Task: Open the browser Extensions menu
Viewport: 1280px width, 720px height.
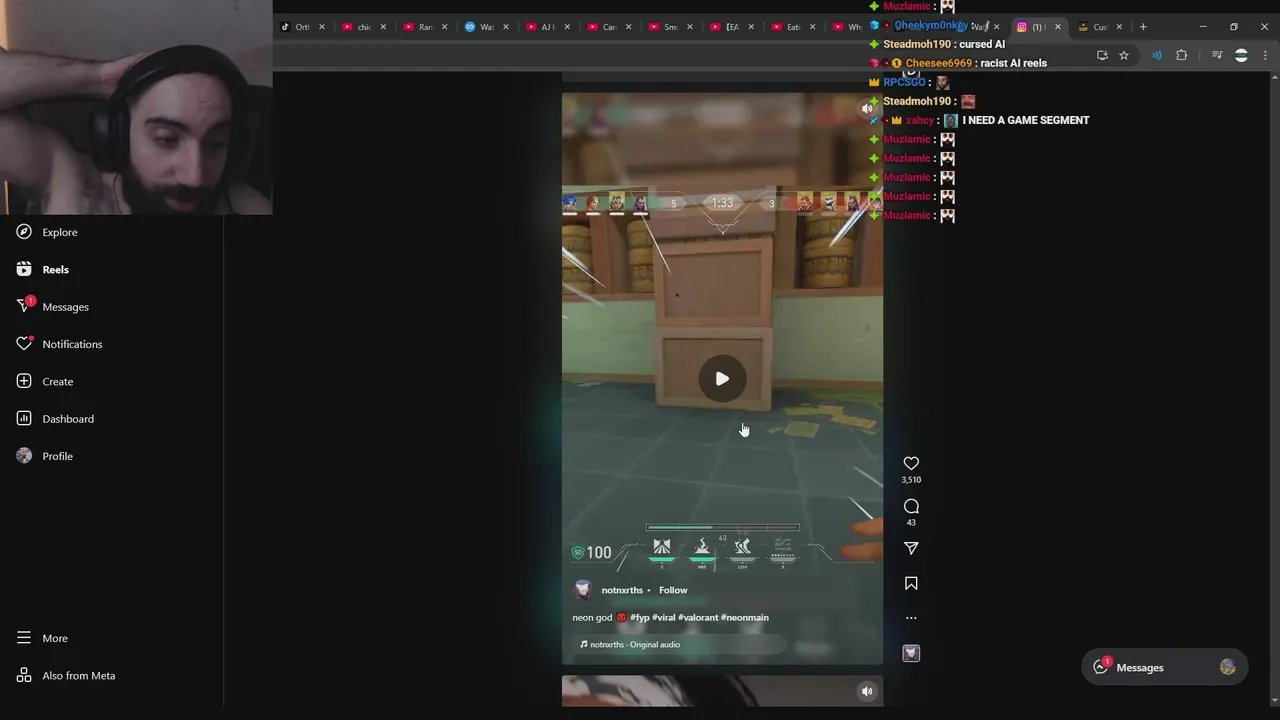Action: [x=1181, y=55]
